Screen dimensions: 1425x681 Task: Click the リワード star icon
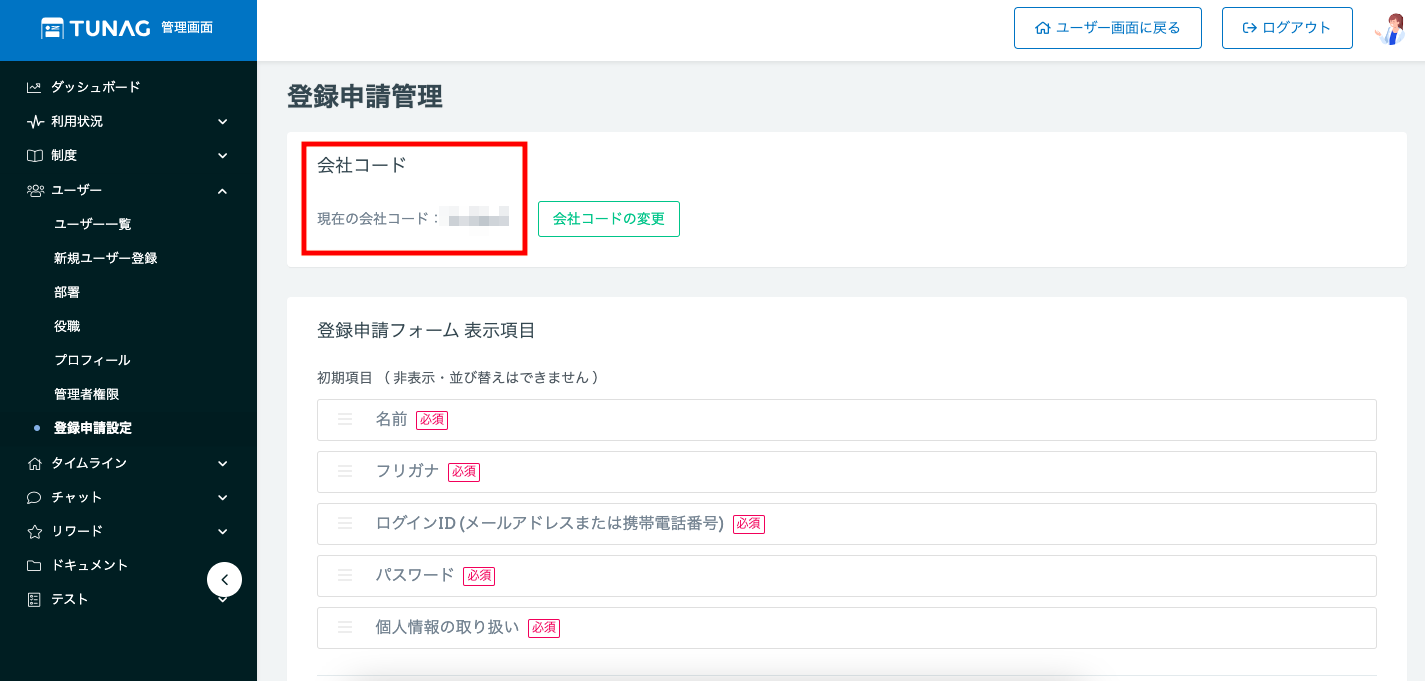pos(34,531)
